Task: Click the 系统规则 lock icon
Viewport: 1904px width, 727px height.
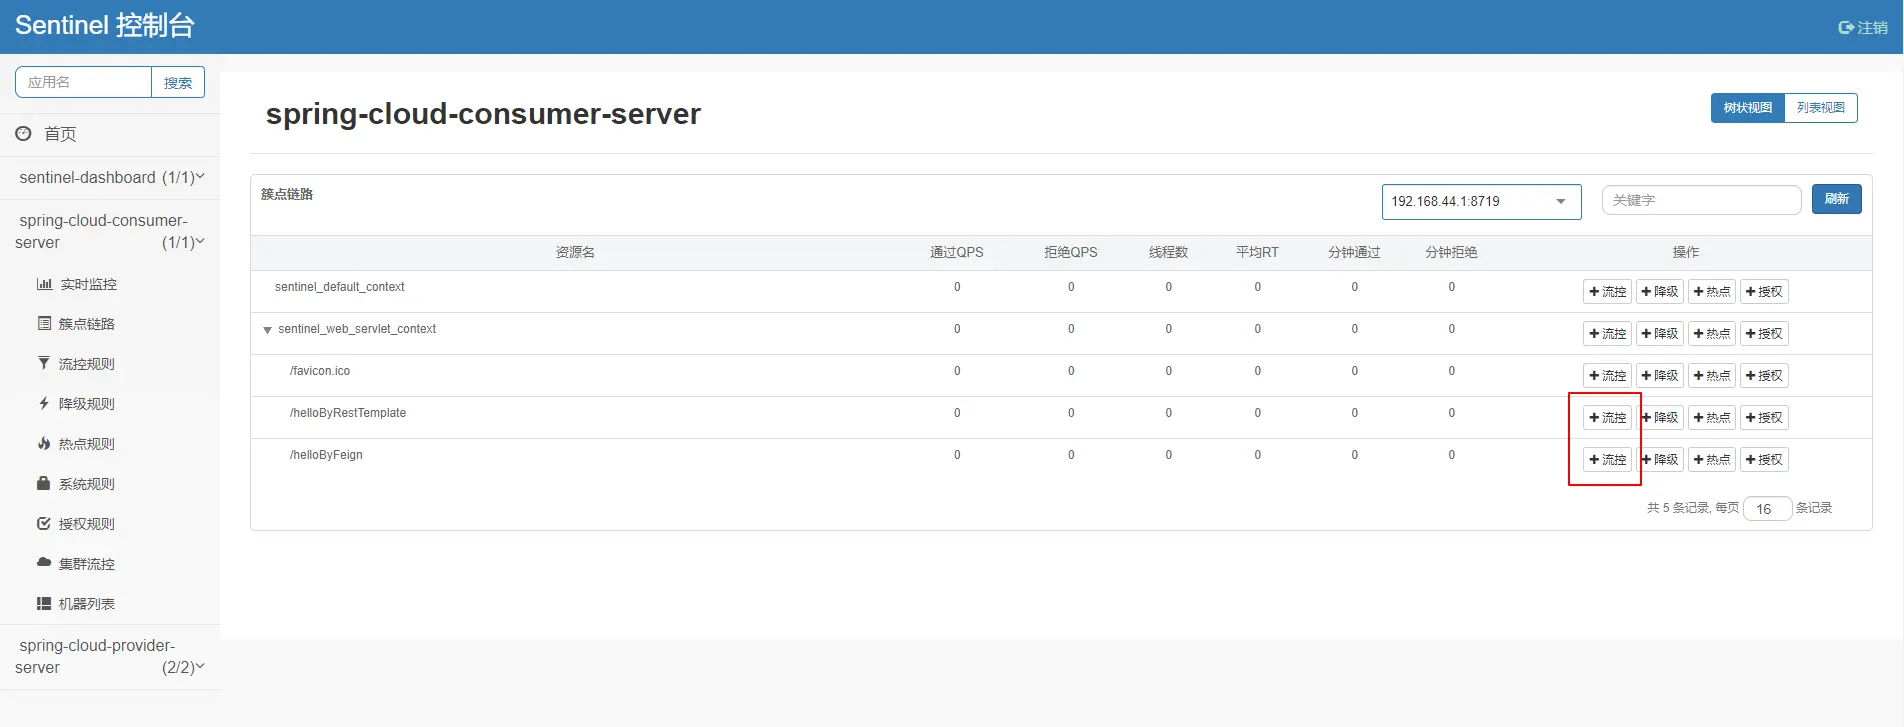Action: pyautogui.click(x=44, y=483)
